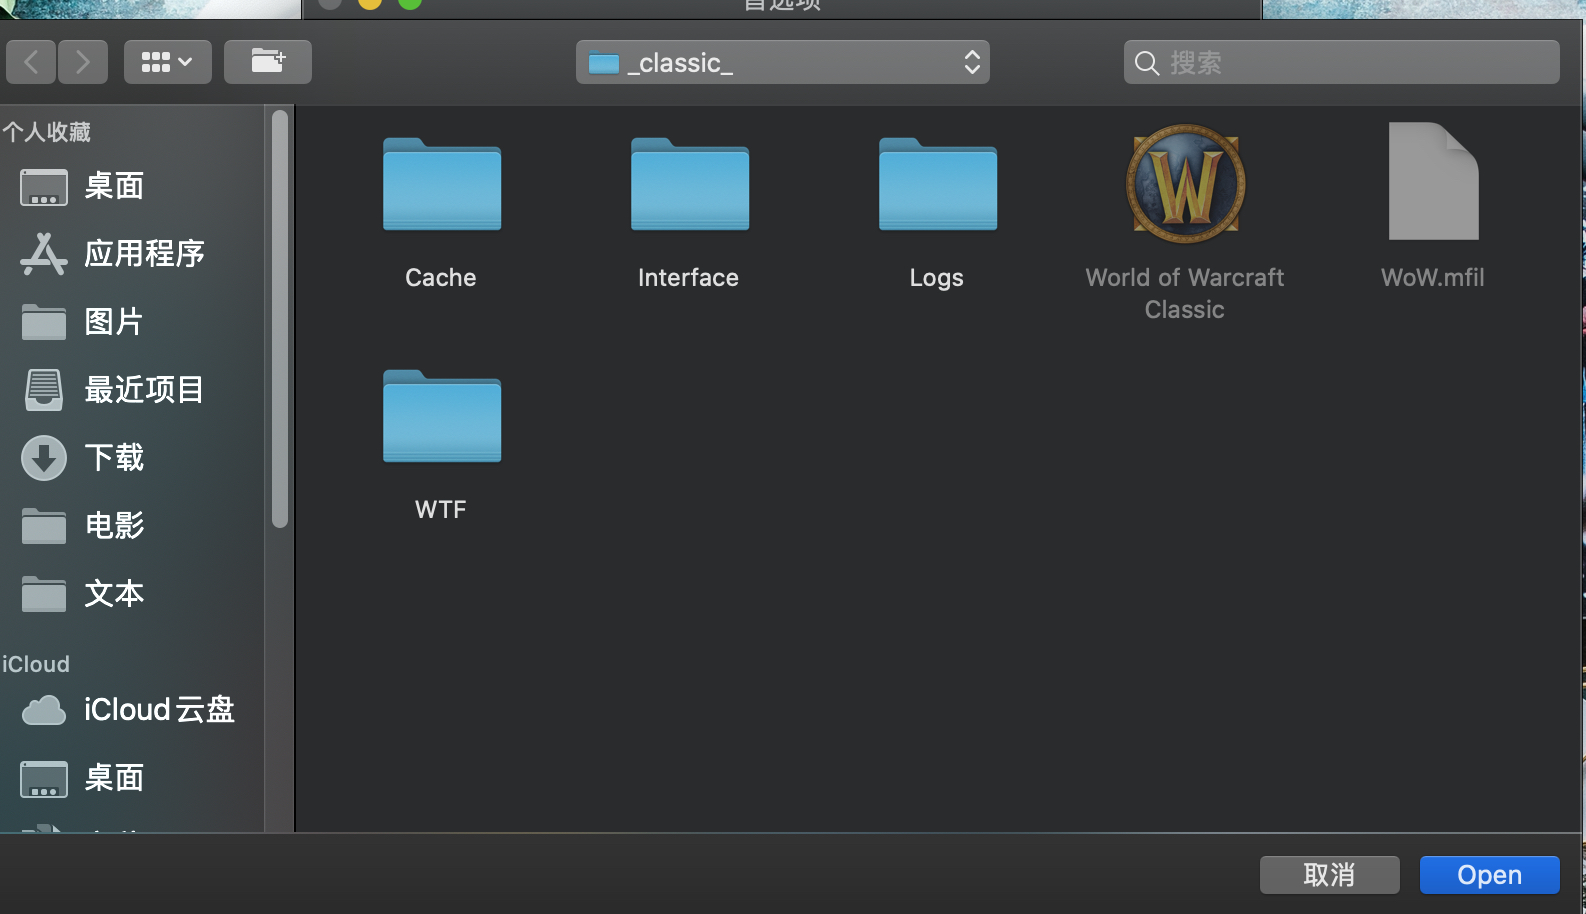Select the Cache folder icon
The width and height of the screenshot is (1586, 914).
(442, 184)
